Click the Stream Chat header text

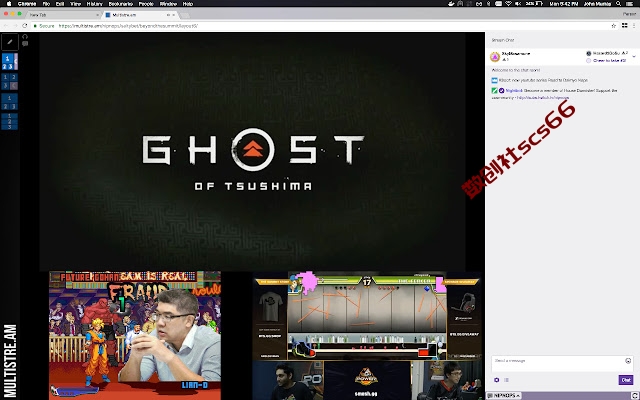[x=503, y=40]
